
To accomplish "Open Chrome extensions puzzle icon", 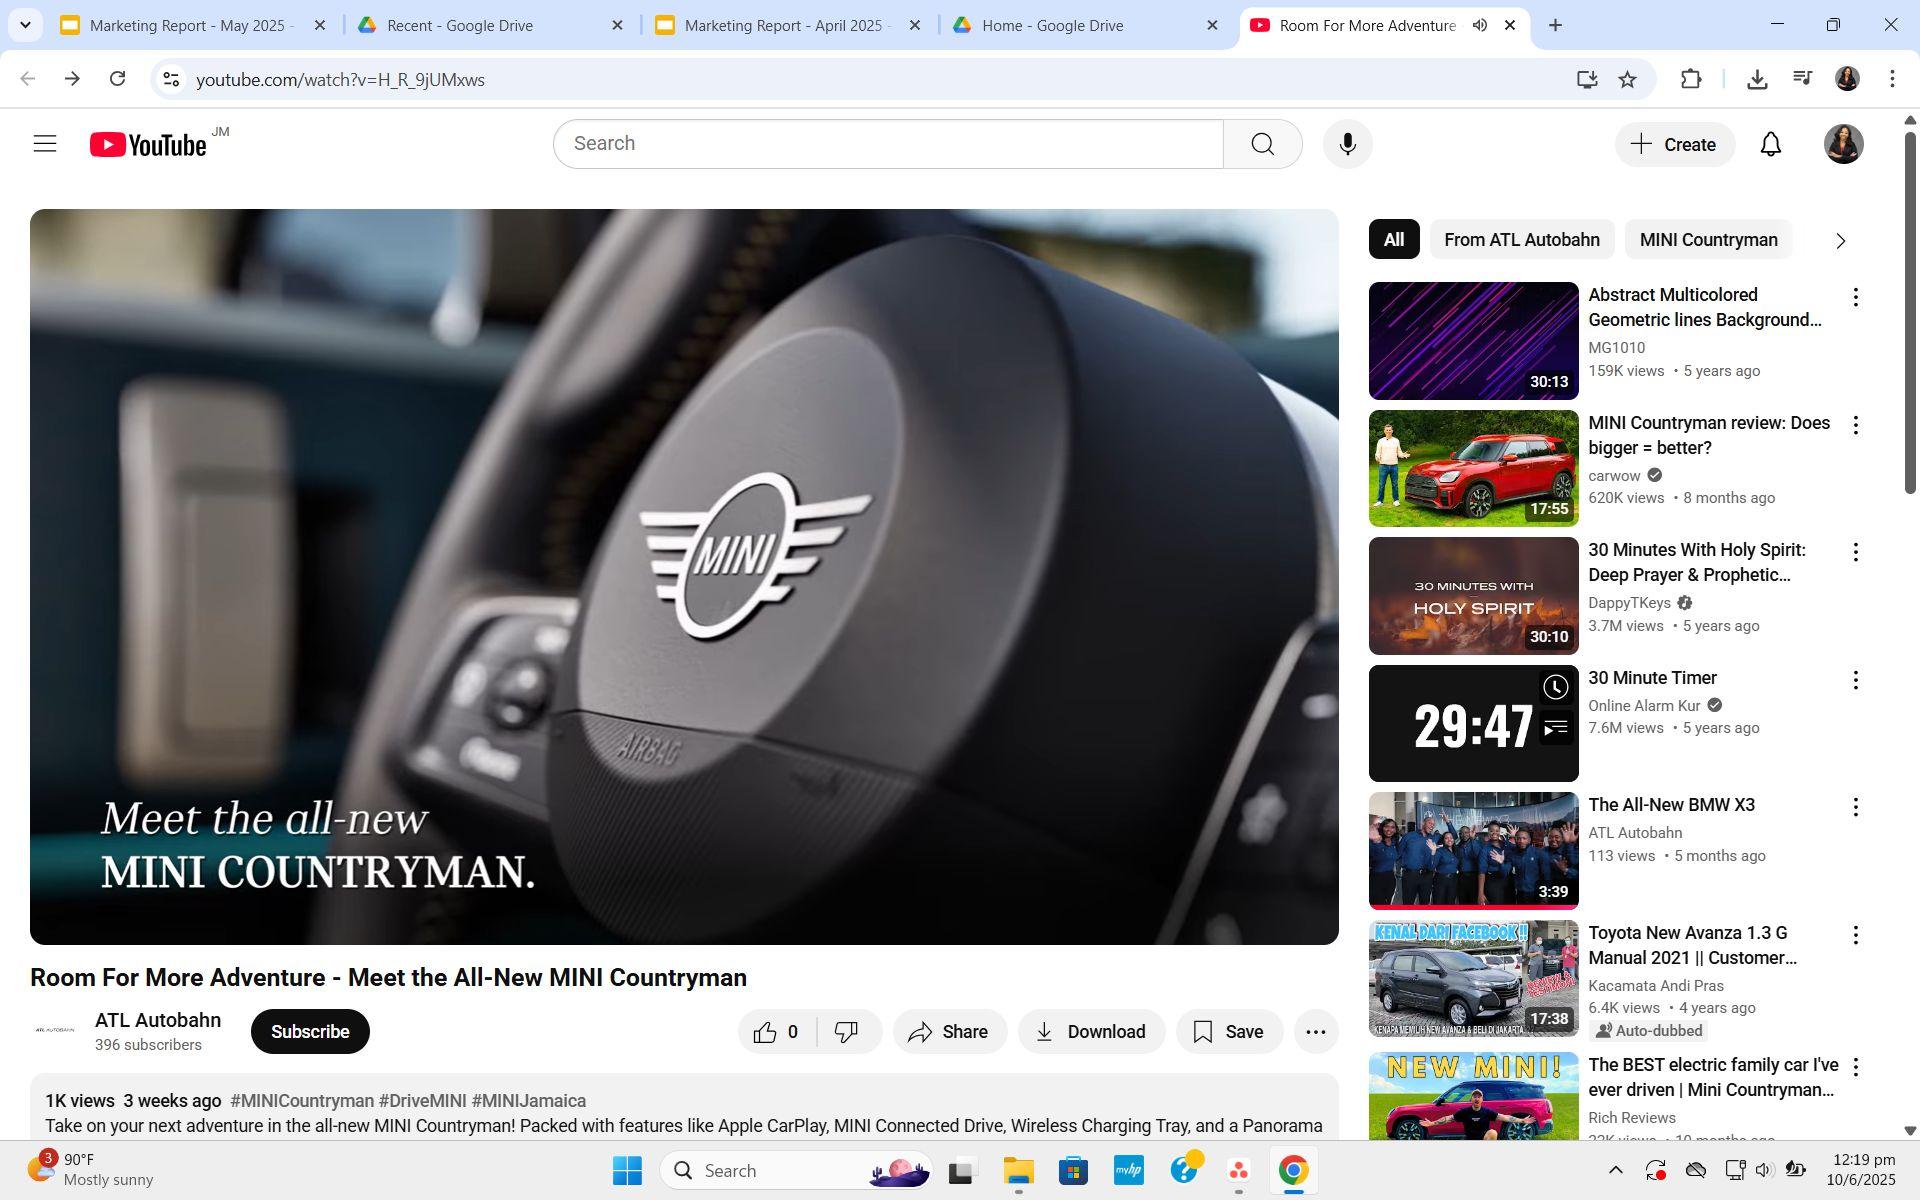I will pyautogui.click(x=1690, y=79).
